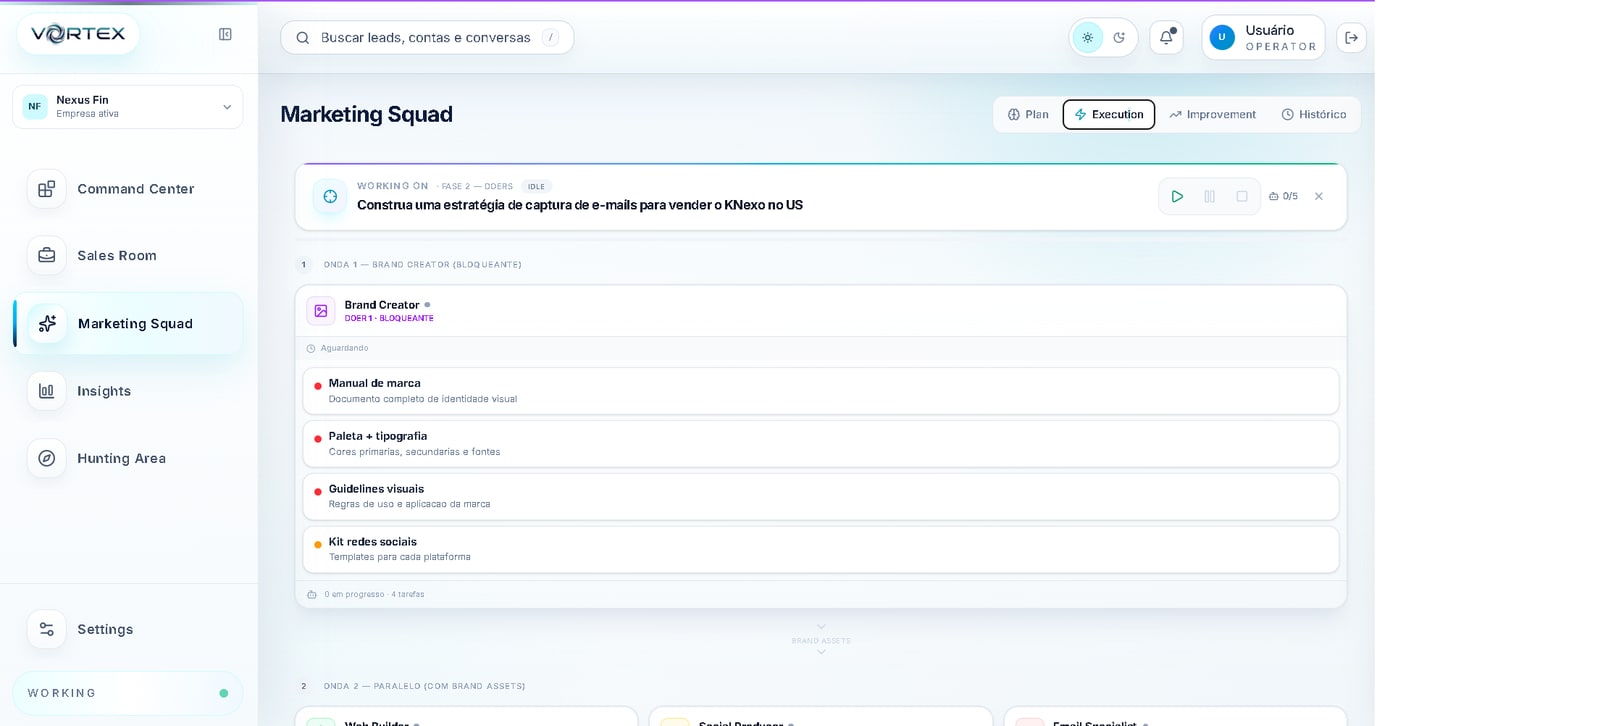Click the task headline about KNexo e-mails
Image resolution: width=1600 pixels, height=726 pixels.
(580, 205)
